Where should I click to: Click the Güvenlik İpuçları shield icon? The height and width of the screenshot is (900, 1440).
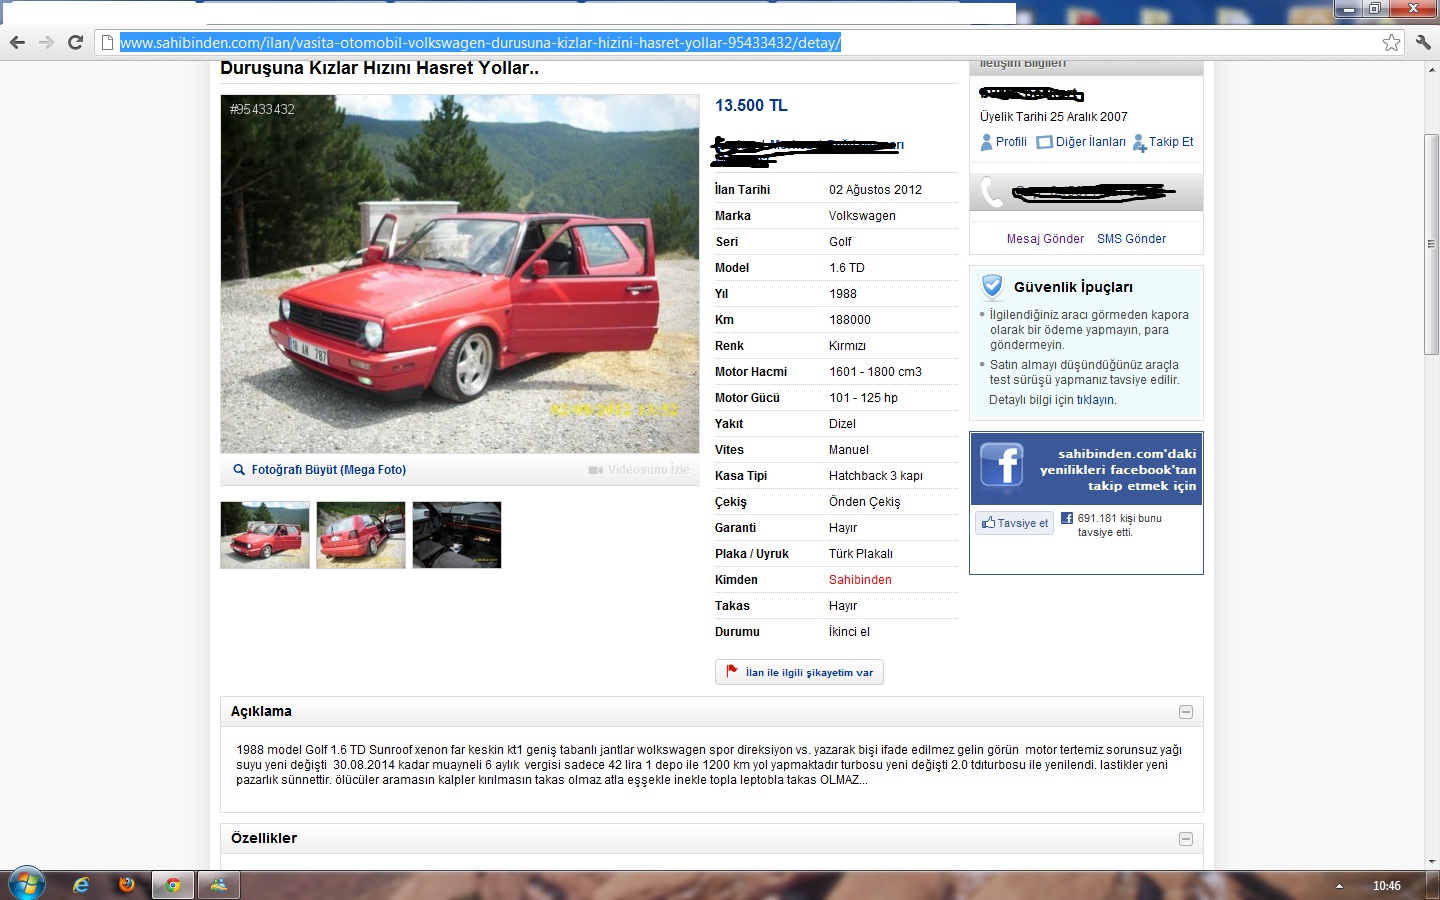coord(992,287)
